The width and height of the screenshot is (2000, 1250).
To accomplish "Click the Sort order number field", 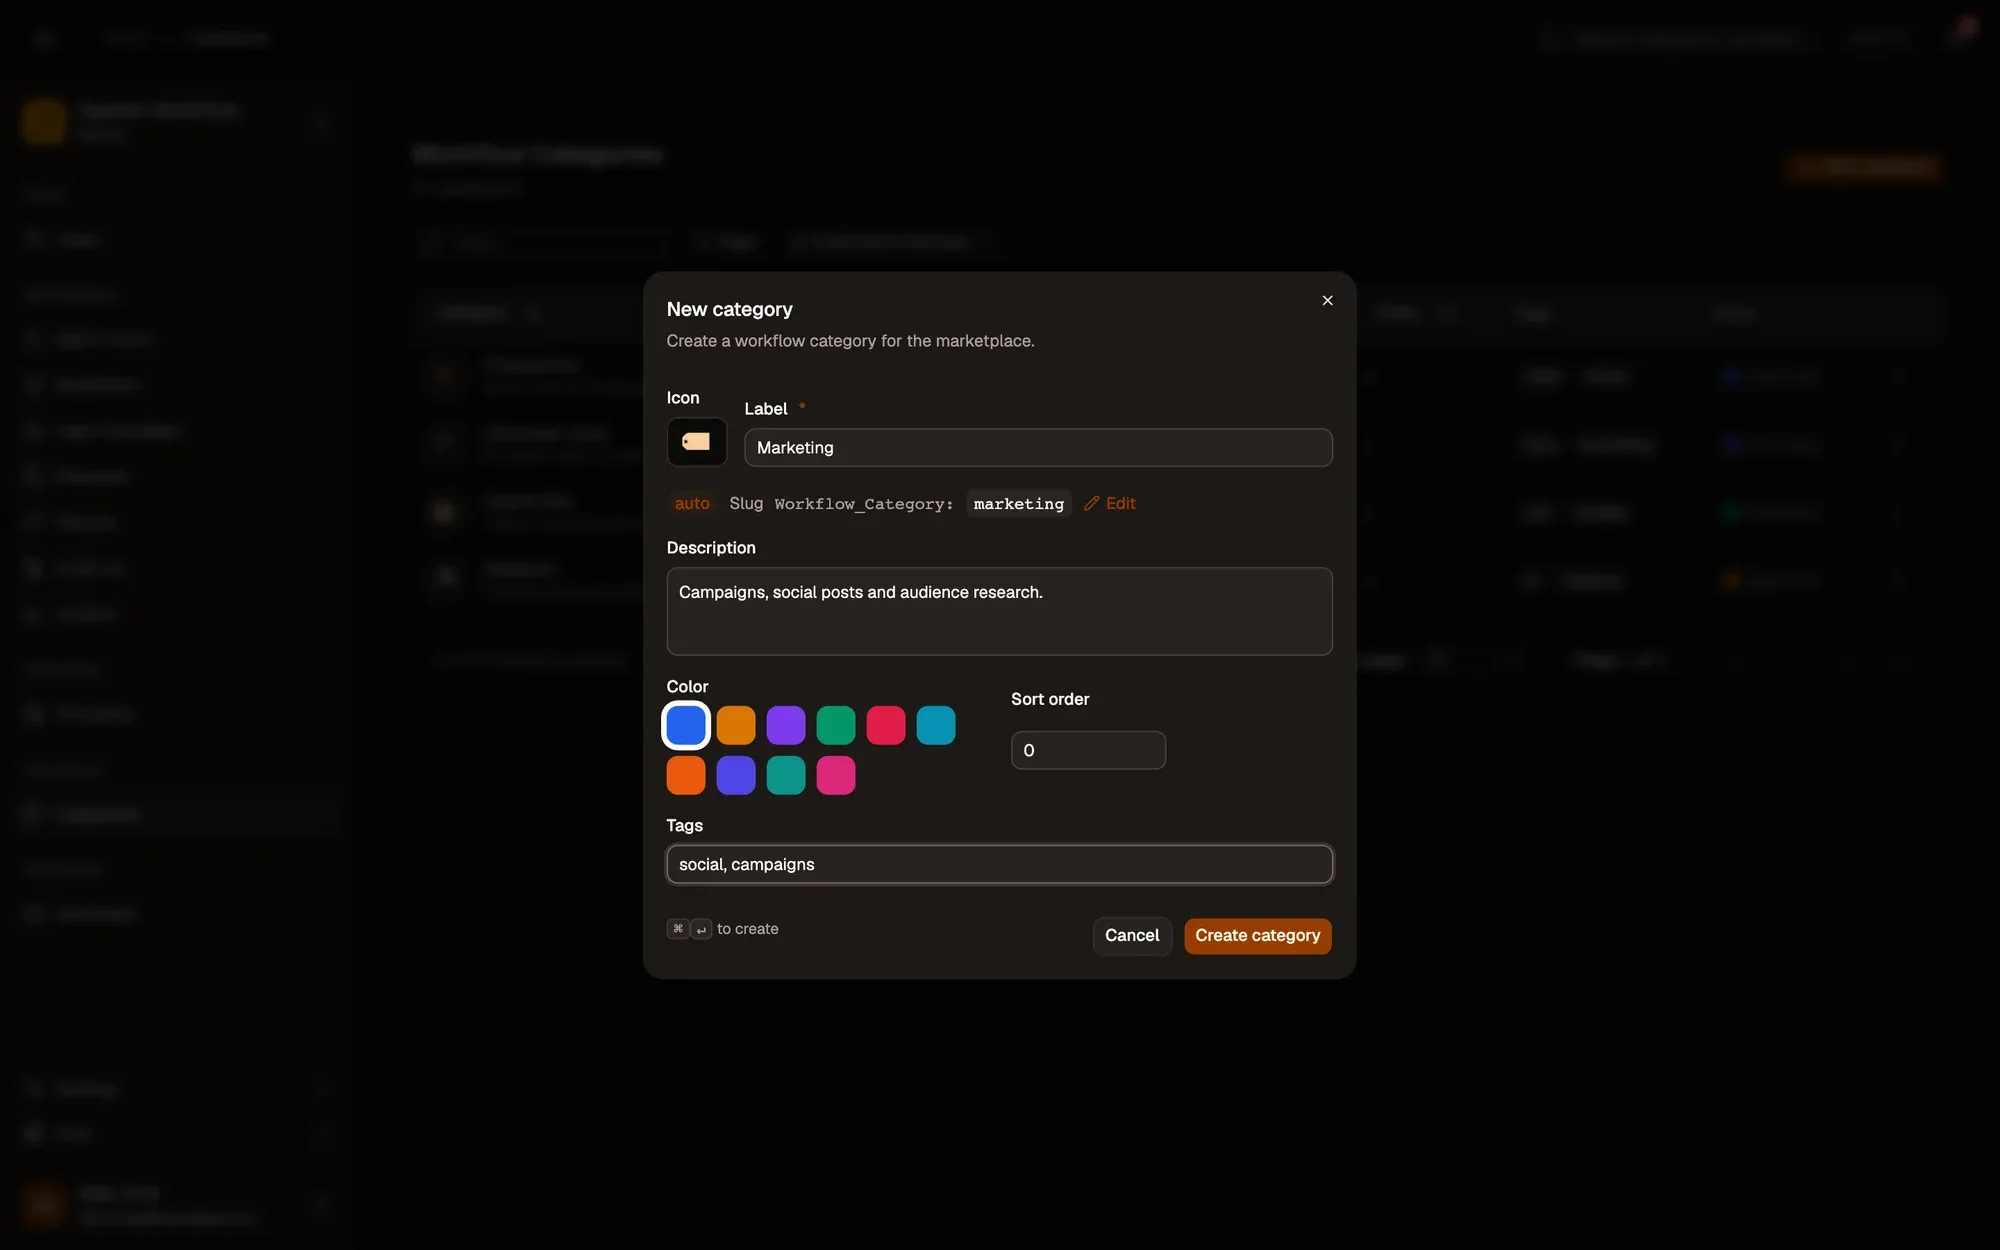I will coord(1088,750).
